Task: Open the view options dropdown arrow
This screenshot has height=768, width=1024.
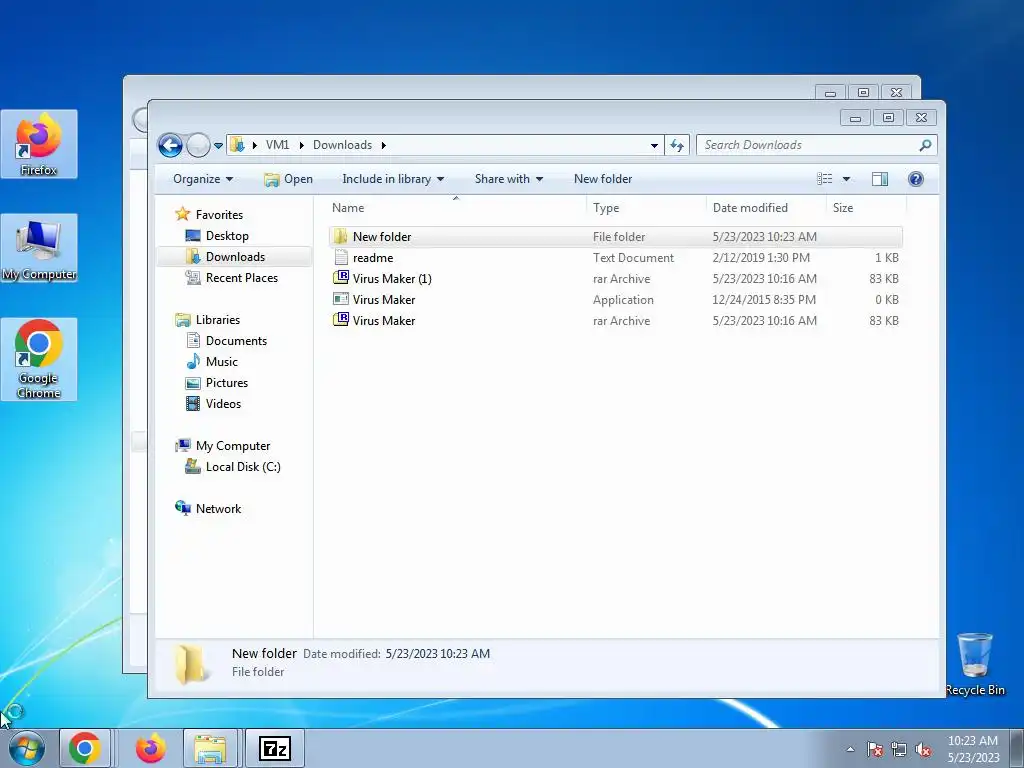Action: point(846,179)
